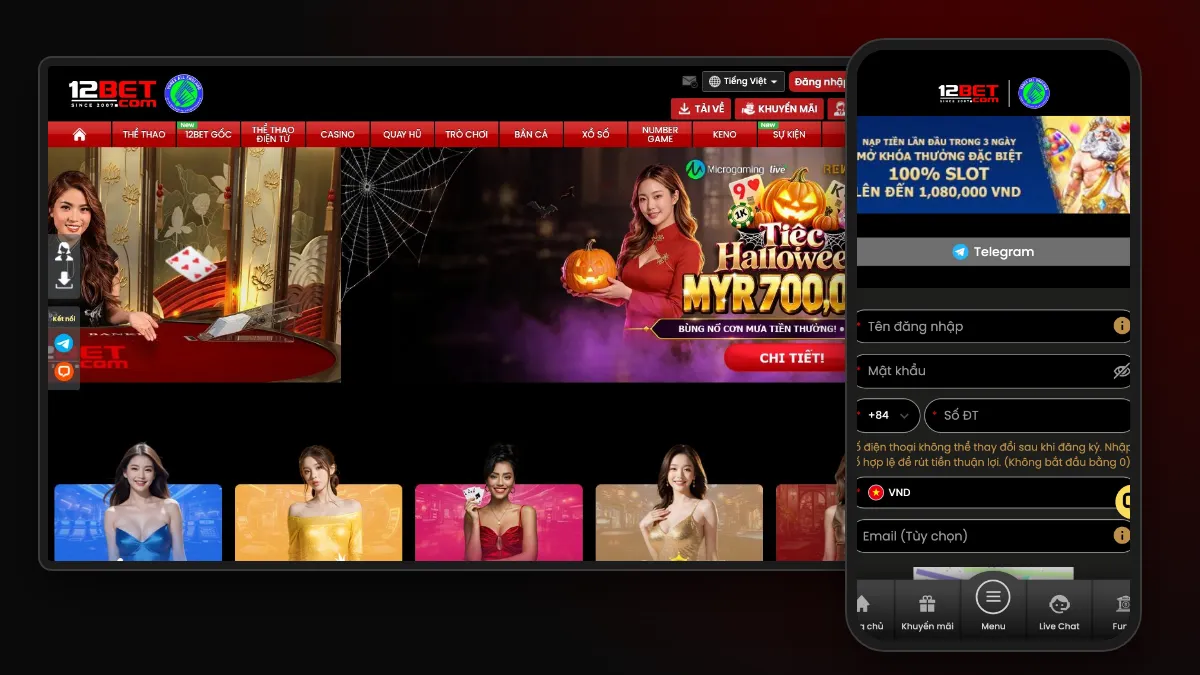Click the Kết nối label in left sidebar
This screenshot has width=1200, height=675.
pyautogui.click(x=64, y=318)
